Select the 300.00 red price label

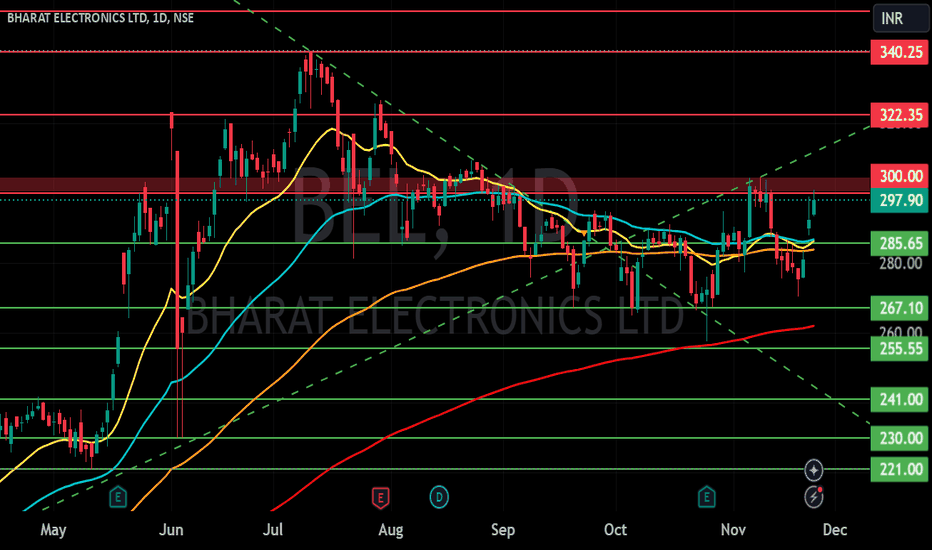click(899, 176)
